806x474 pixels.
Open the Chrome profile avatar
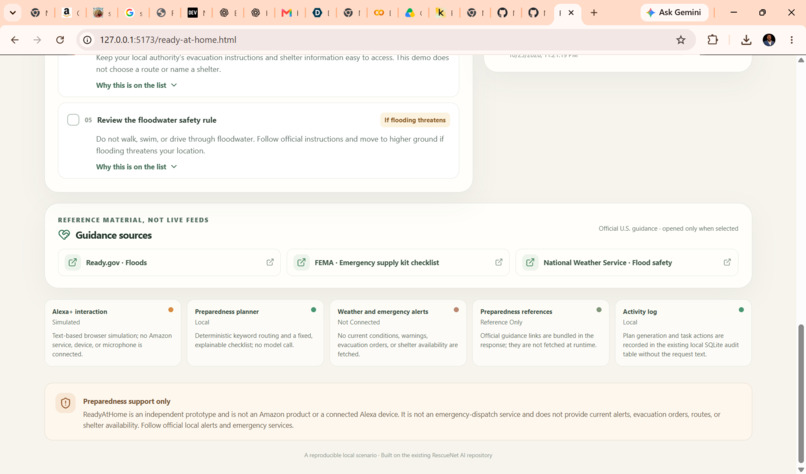click(x=769, y=40)
